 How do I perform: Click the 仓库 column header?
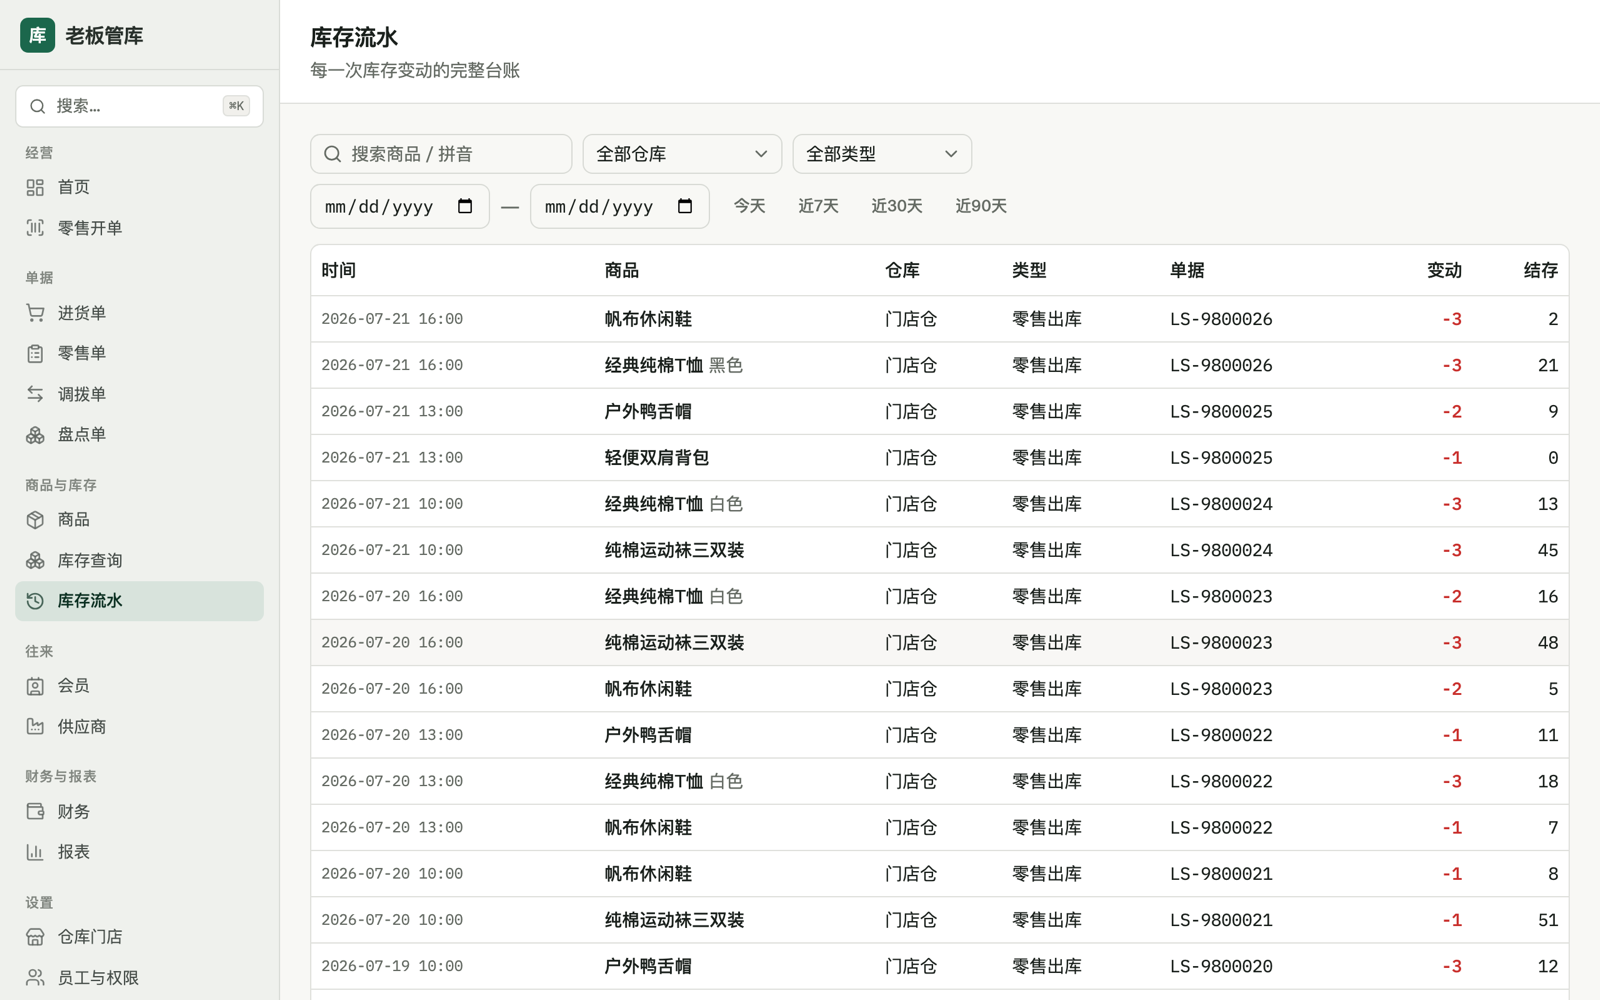(902, 271)
